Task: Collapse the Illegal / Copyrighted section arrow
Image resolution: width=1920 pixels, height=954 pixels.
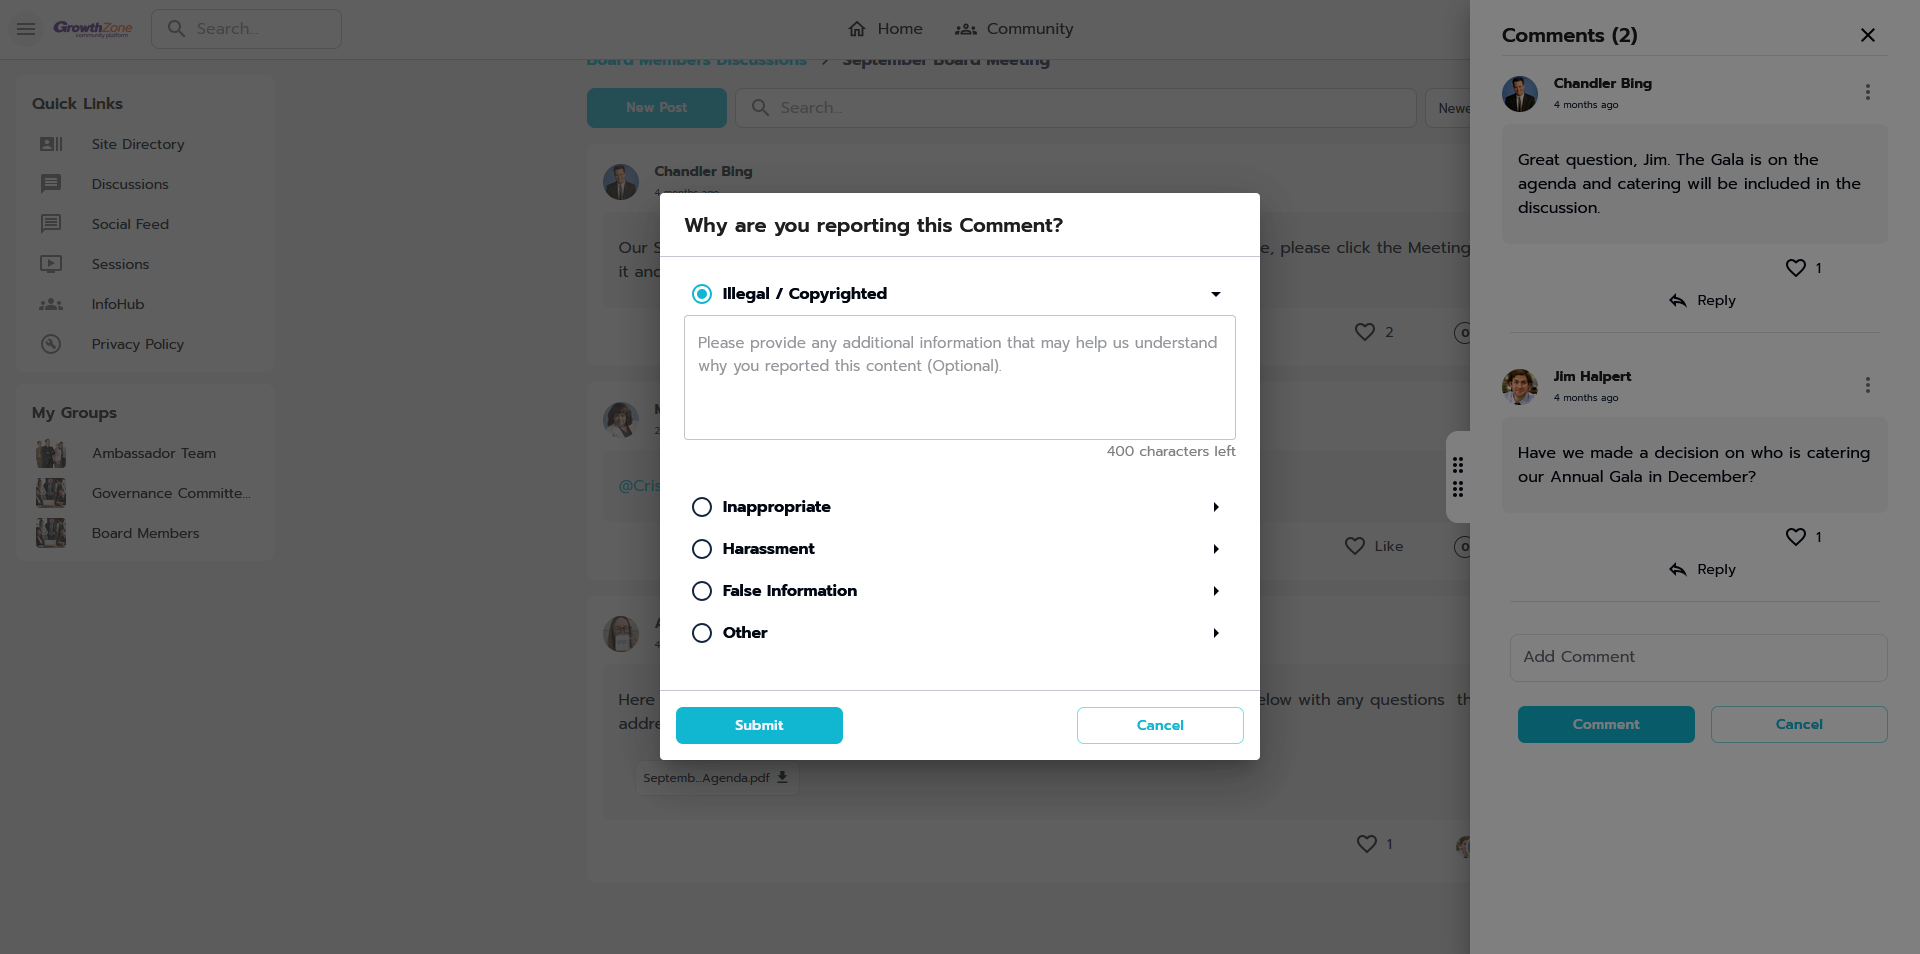Action: (1215, 294)
